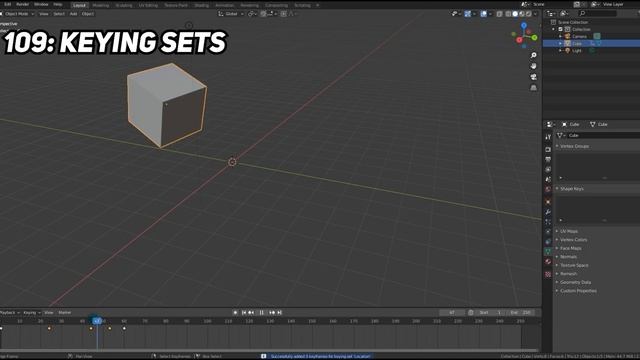Image resolution: width=640 pixels, height=360 pixels.
Task: Click the current frame number field
Action: coord(452,313)
